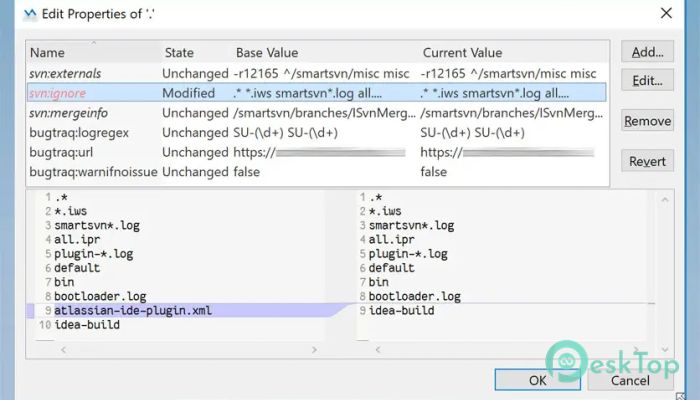Select the bugtraq:url property row

pyautogui.click(x=317, y=152)
